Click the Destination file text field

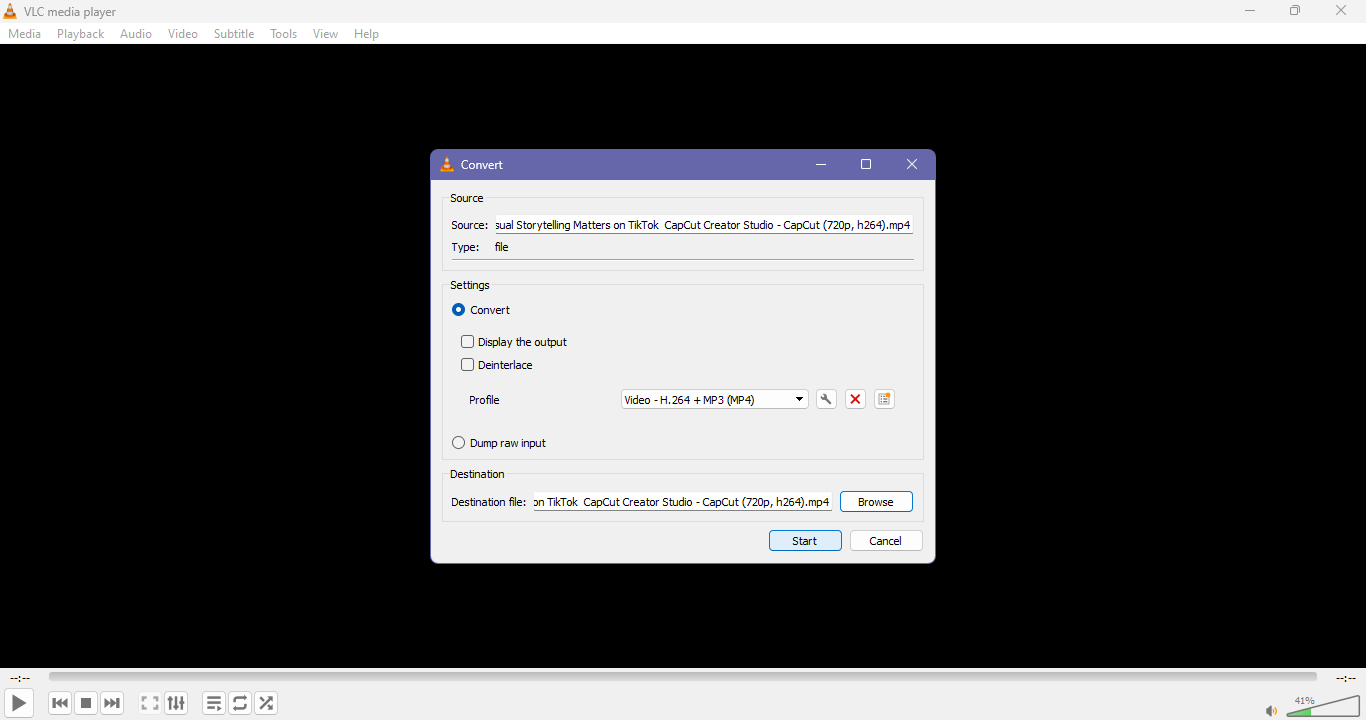click(x=683, y=502)
